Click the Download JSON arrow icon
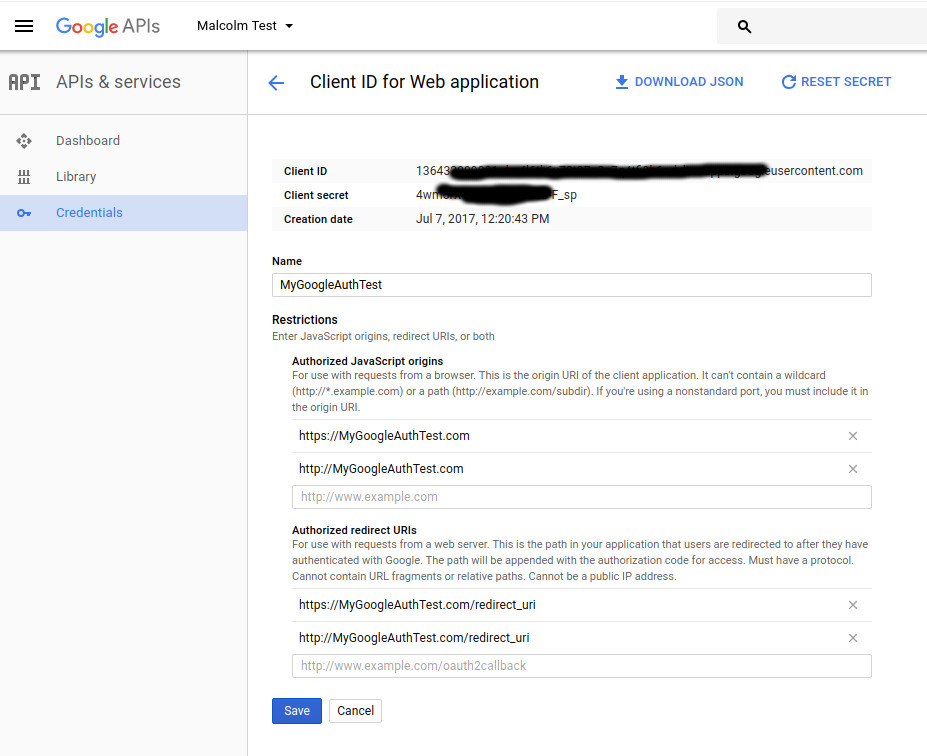Screen dimensions: 927x756 click(x=621, y=82)
